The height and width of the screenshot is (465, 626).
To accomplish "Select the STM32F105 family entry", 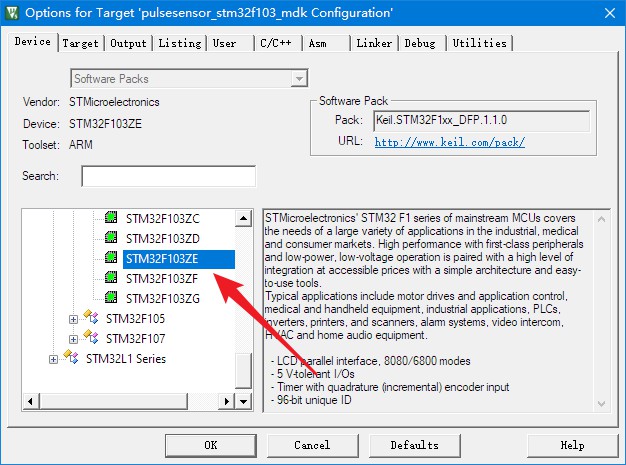I will (135, 319).
